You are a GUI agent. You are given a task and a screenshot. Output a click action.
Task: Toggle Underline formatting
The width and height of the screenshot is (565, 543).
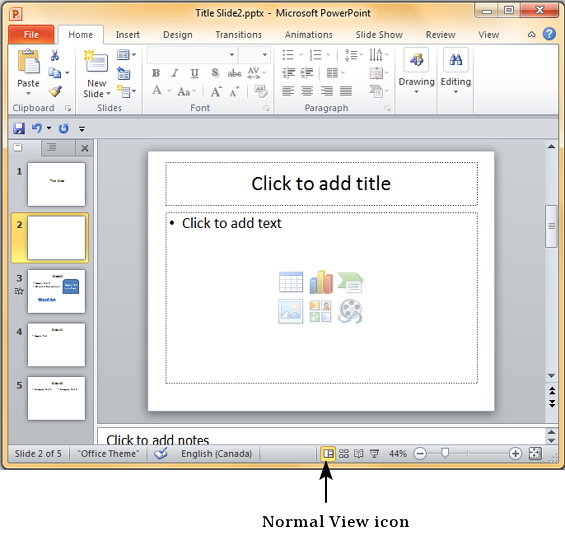coord(195,73)
